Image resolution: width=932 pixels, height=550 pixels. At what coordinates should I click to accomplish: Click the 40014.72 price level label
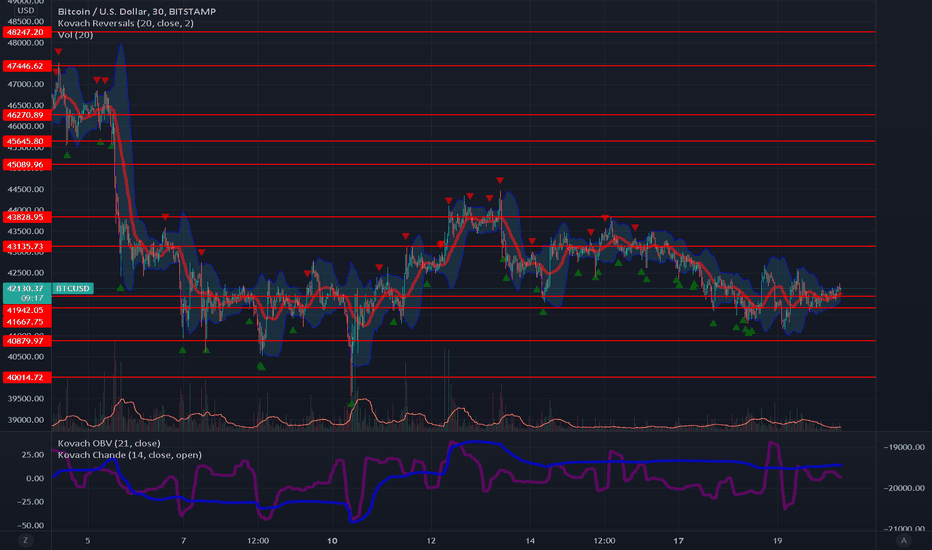[27, 378]
